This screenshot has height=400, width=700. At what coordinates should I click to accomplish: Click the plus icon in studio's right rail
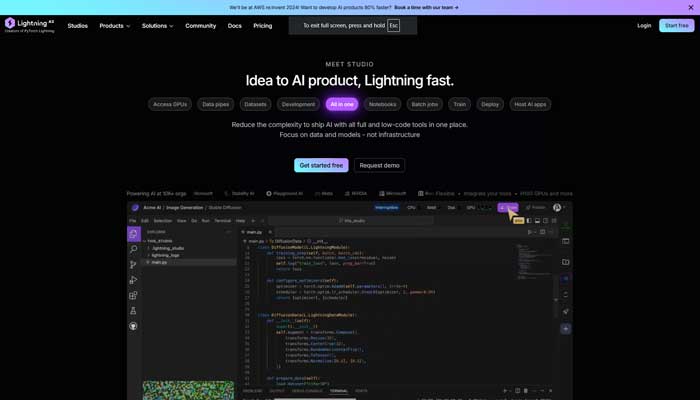pyautogui.click(x=566, y=329)
